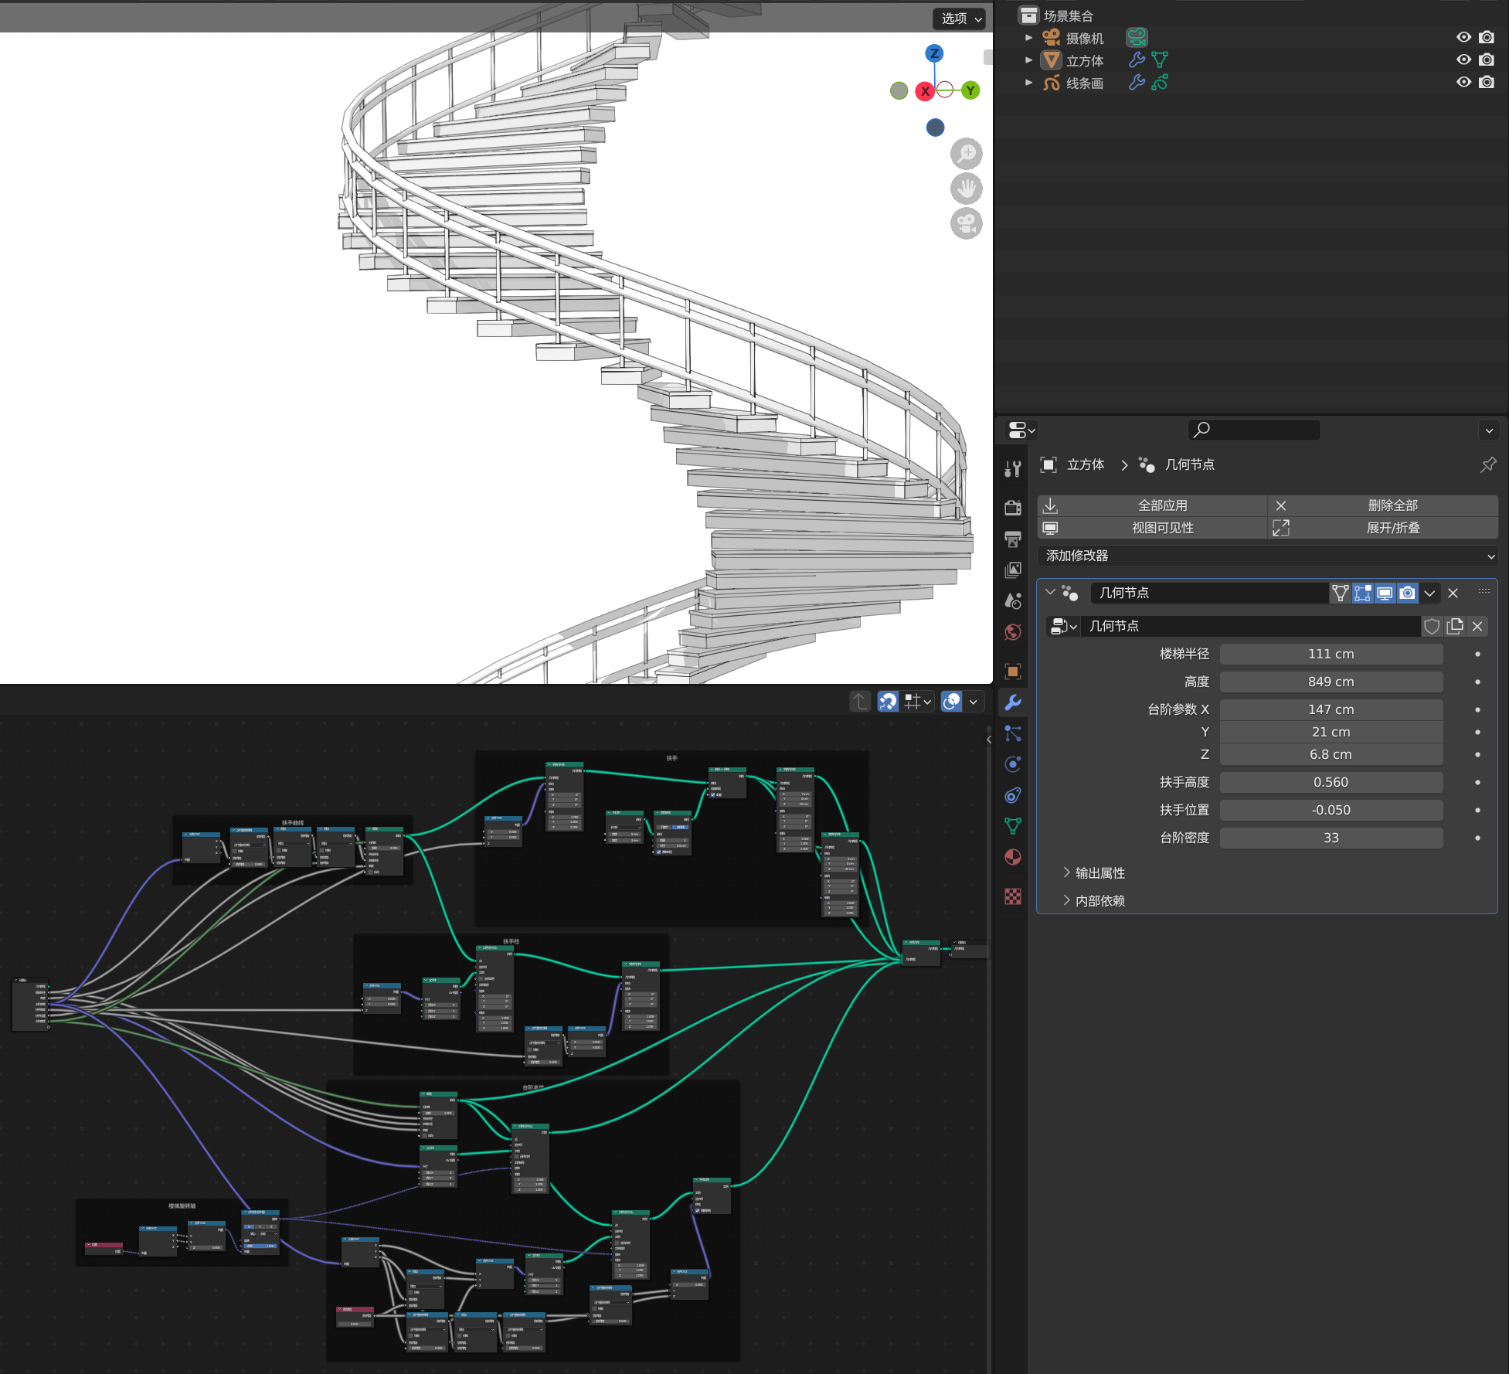Select the Modifiers wrench tab
The width and height of the screenshot is (1509, 1374).
(1013, 702)
